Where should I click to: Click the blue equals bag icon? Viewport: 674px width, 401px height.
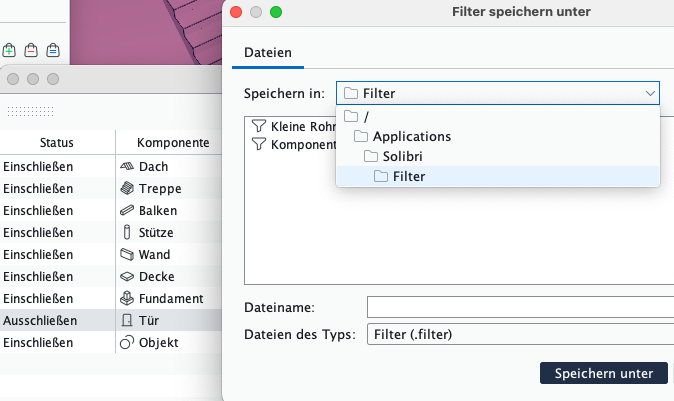click(x=53, y=50)
